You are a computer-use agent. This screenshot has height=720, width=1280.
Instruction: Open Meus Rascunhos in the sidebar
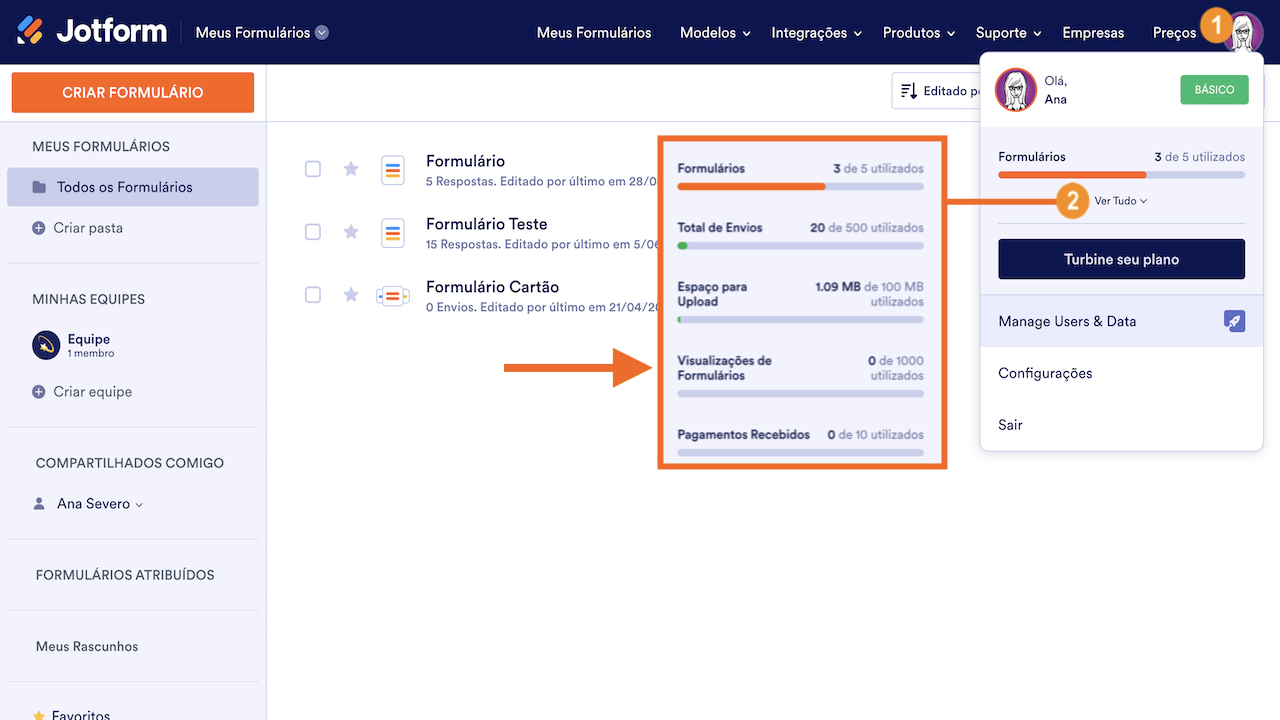click(x=87, y=646)
